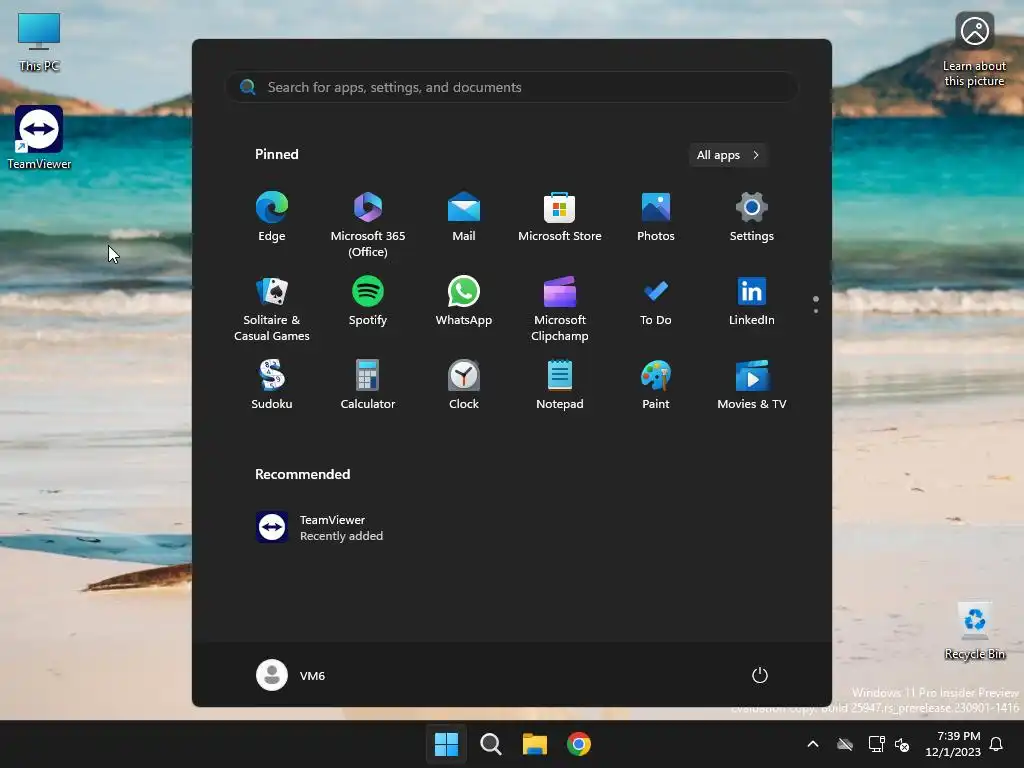1024x768 pixels.
Task: Click Learn about this picture icon
Action: point(974,50)
